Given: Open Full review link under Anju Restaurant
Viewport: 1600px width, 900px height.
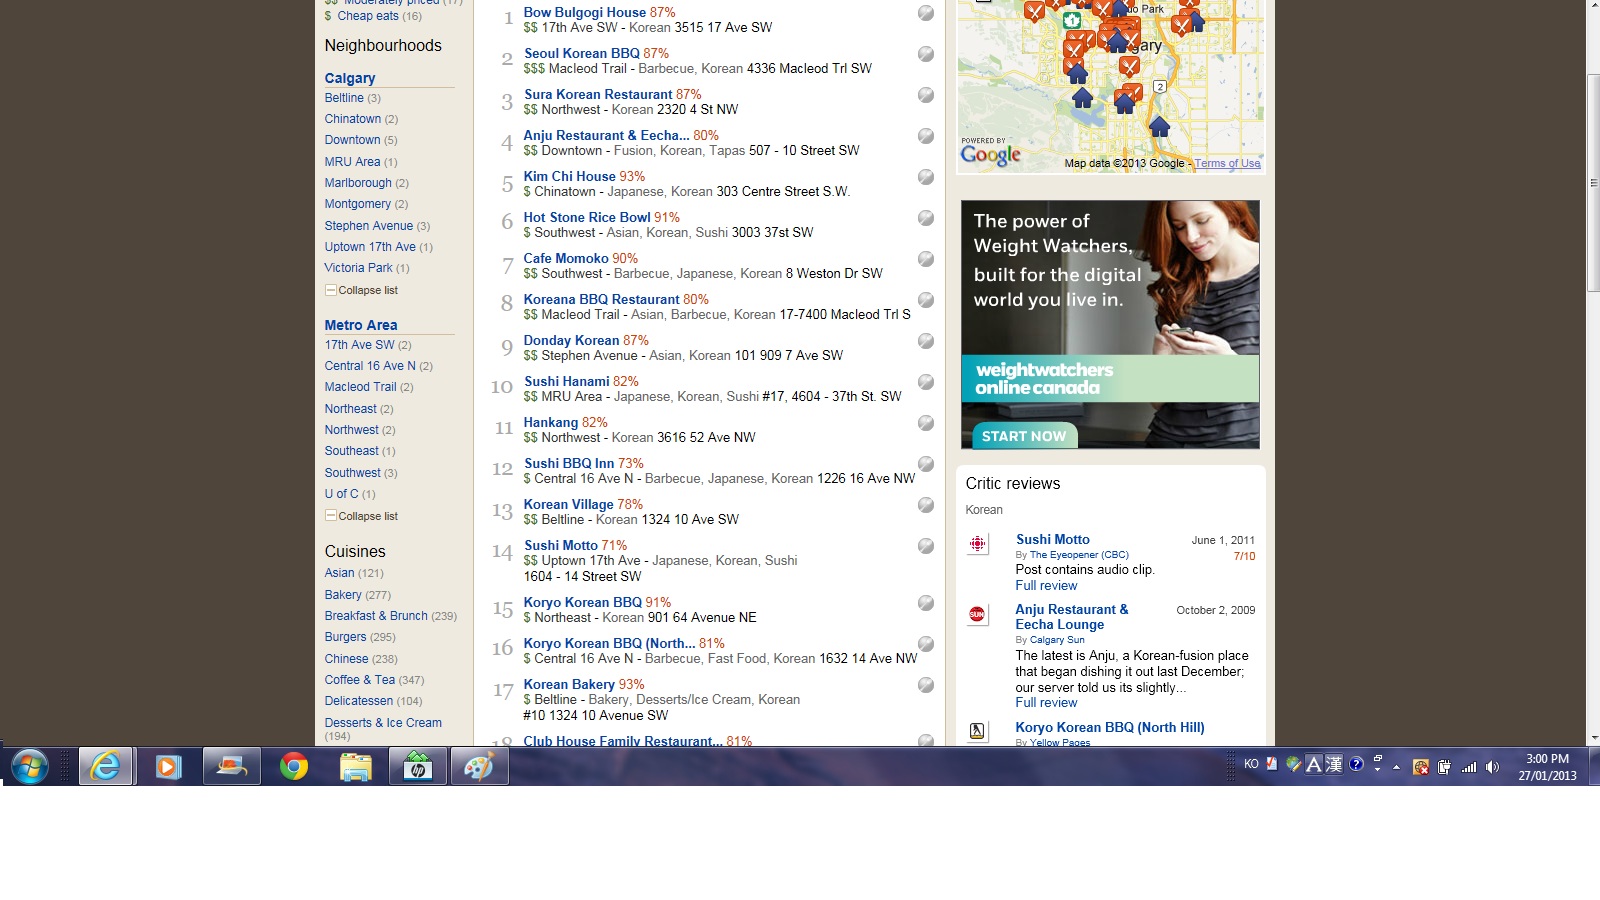Looking at the screenshot, I should [x=1046, y=703].
